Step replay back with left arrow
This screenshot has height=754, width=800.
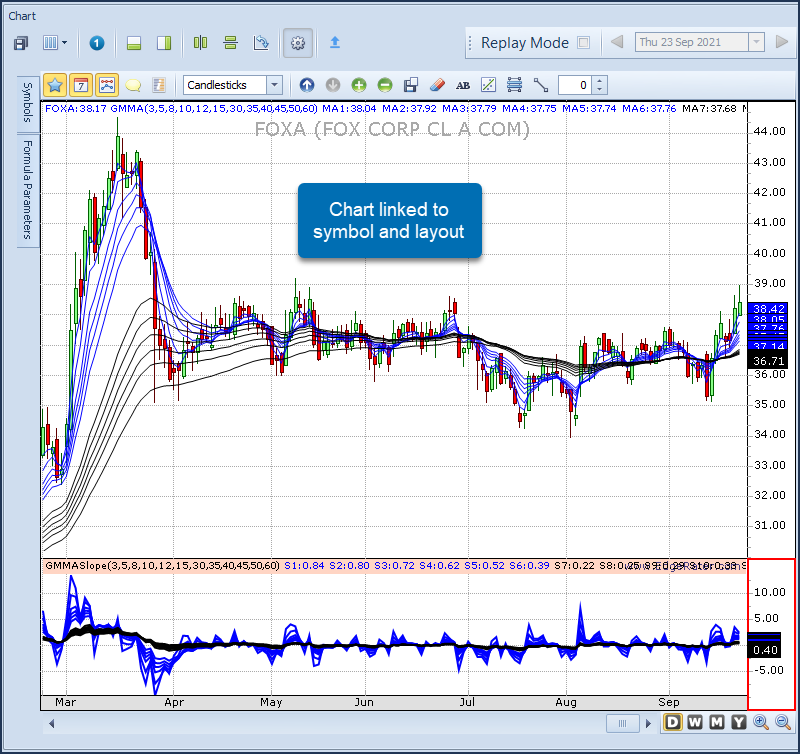click(x=617, y=41)
